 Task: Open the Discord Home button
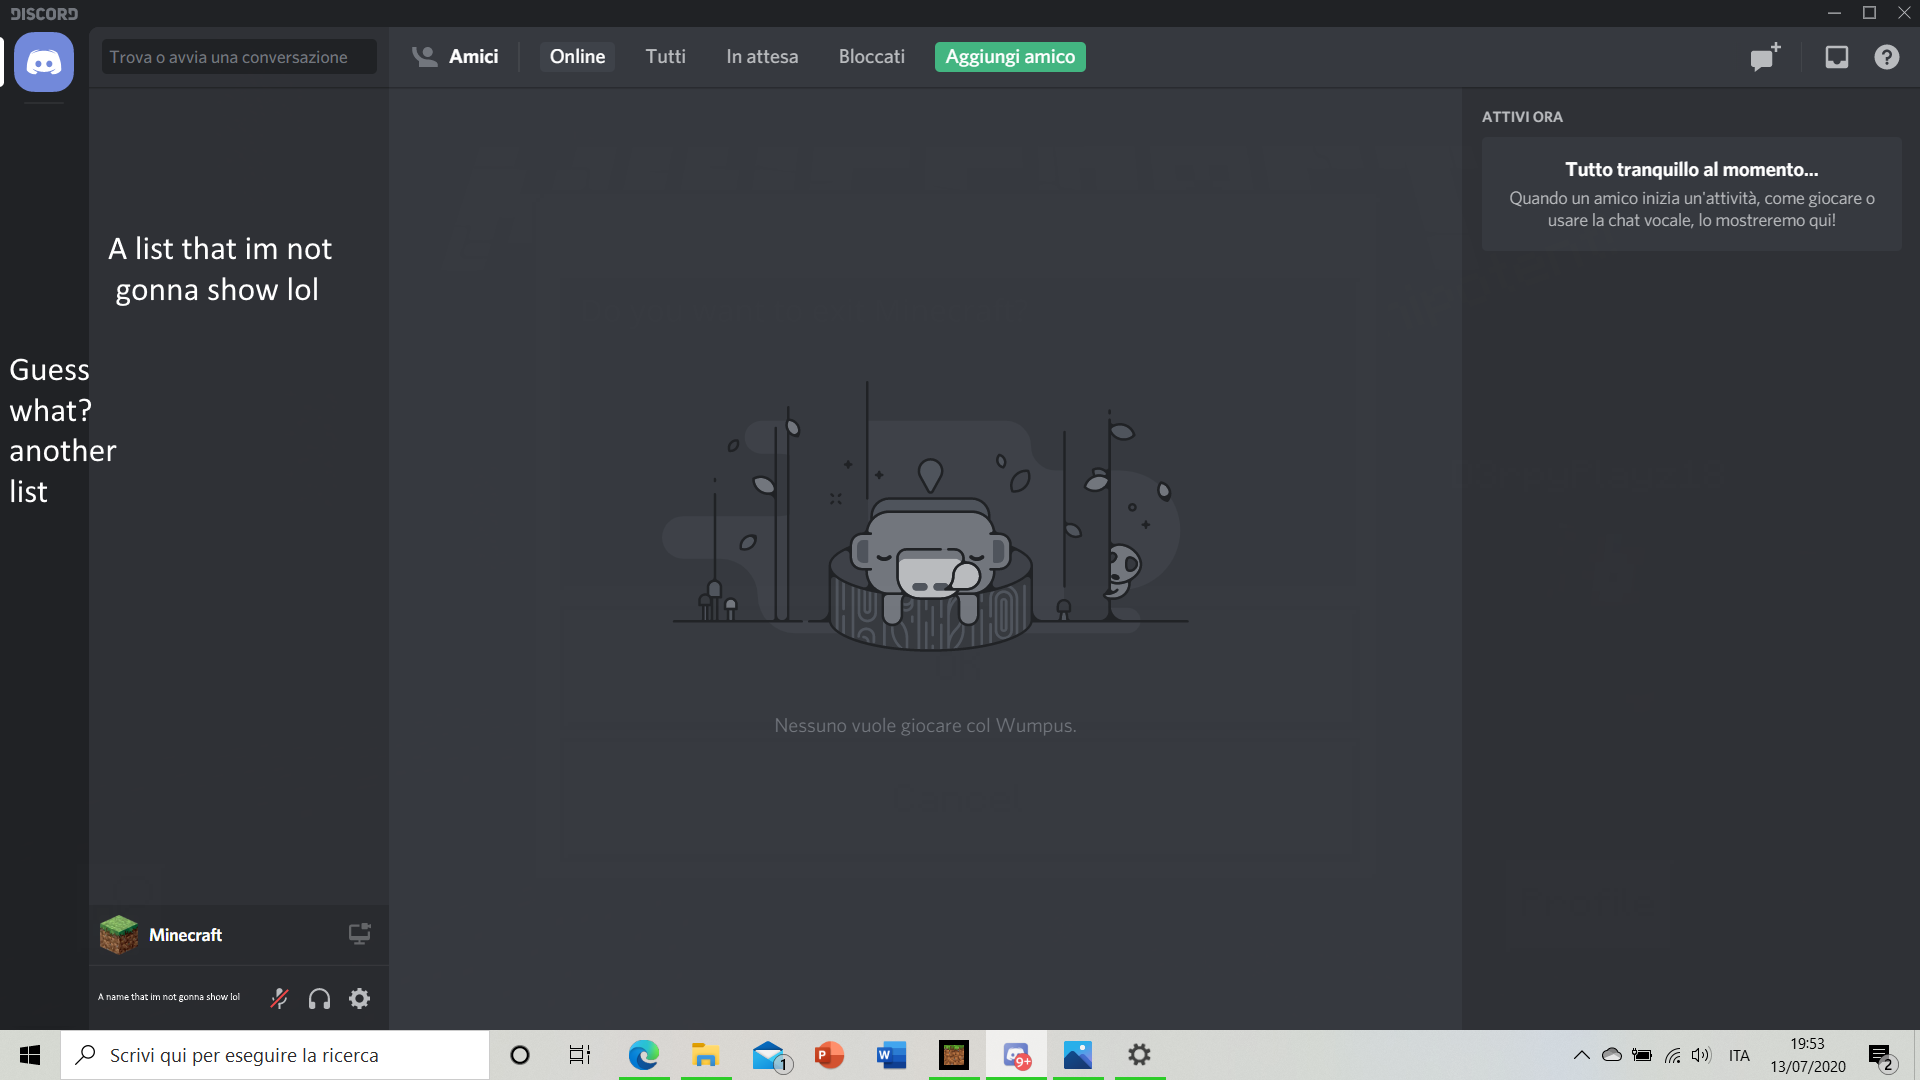coord(43,62)
